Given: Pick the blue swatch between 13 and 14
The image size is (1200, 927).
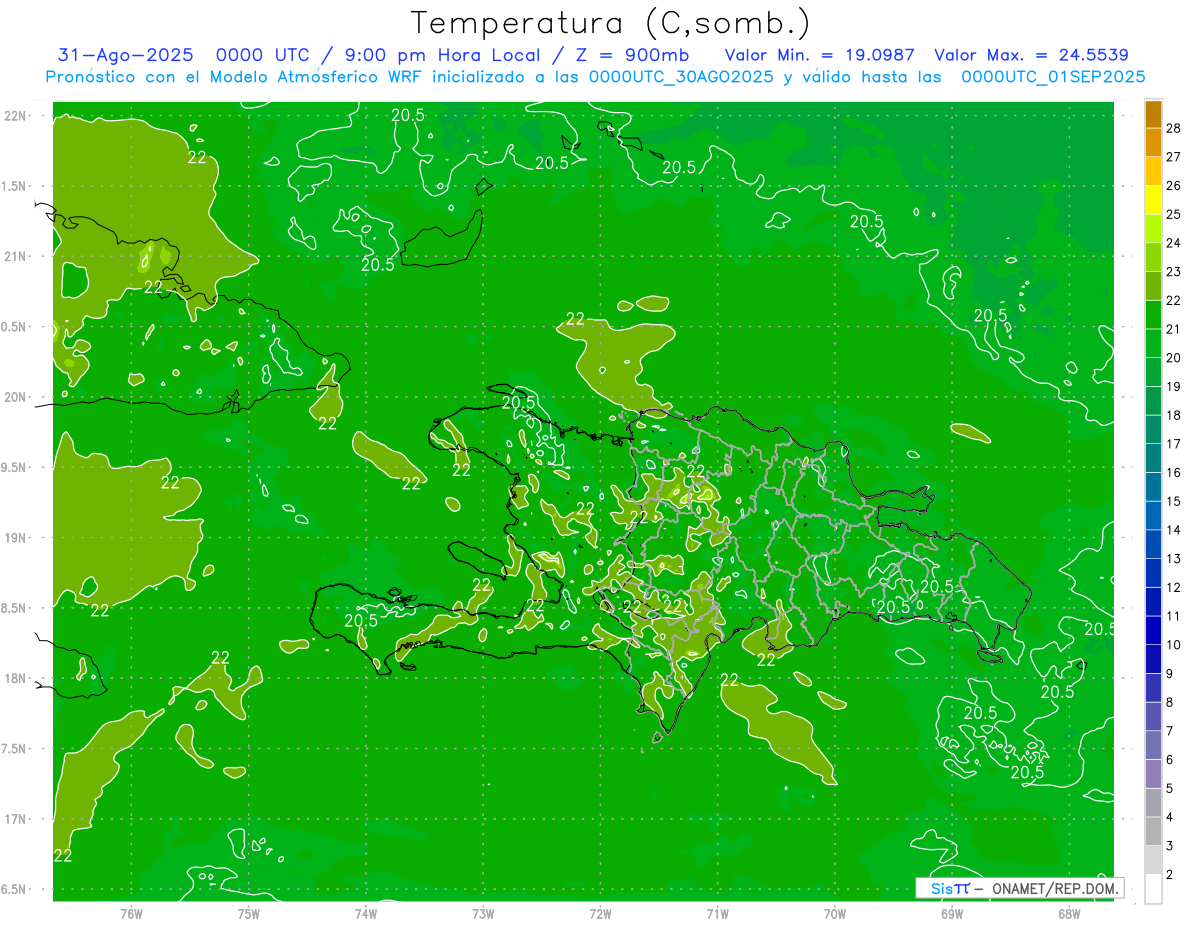Looking at the screenshot, I should [1153, 544].
